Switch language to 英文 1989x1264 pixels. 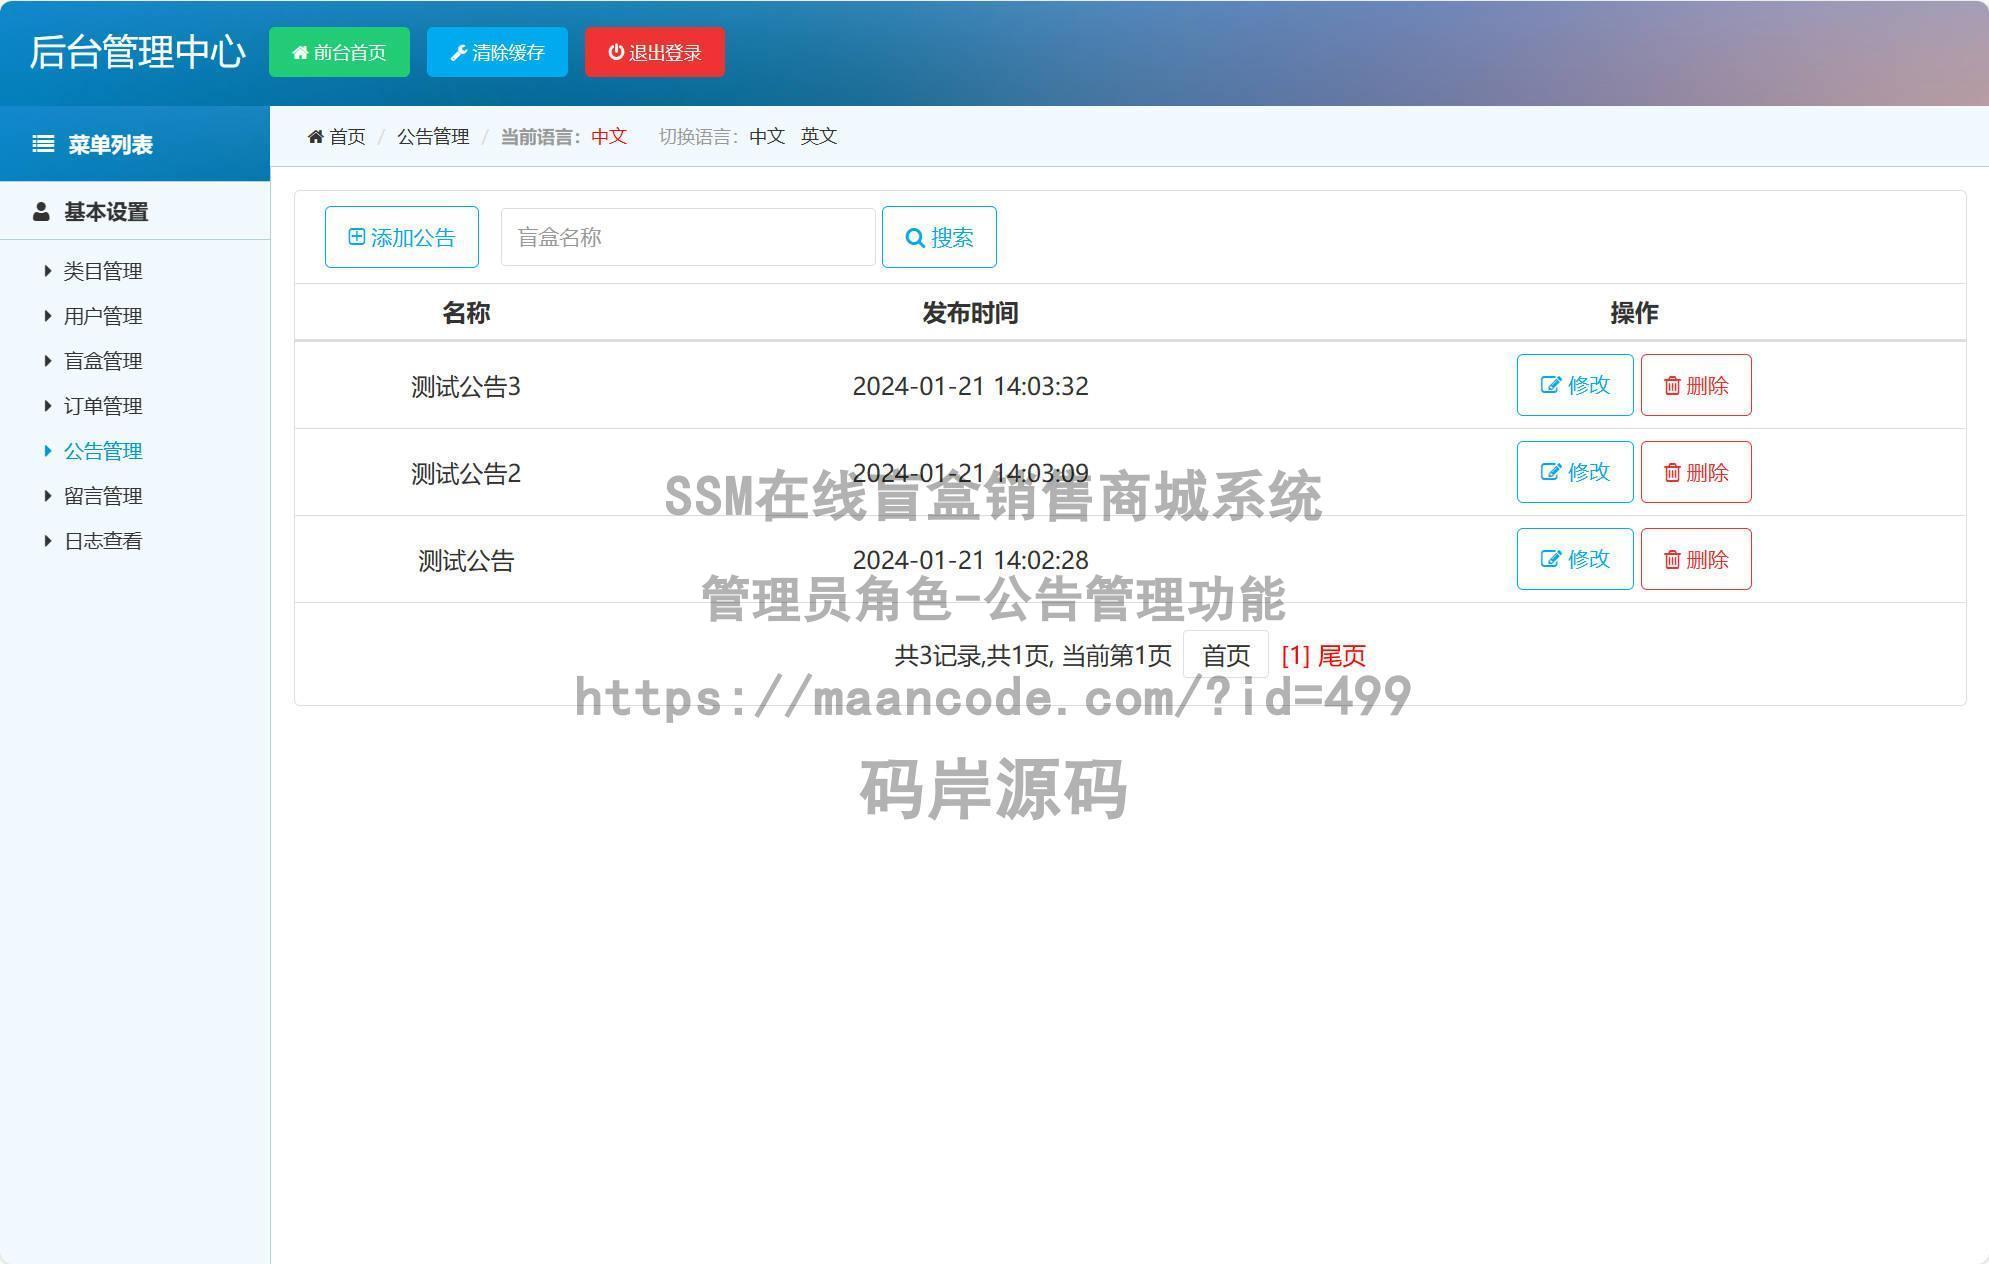pos(819,136)
